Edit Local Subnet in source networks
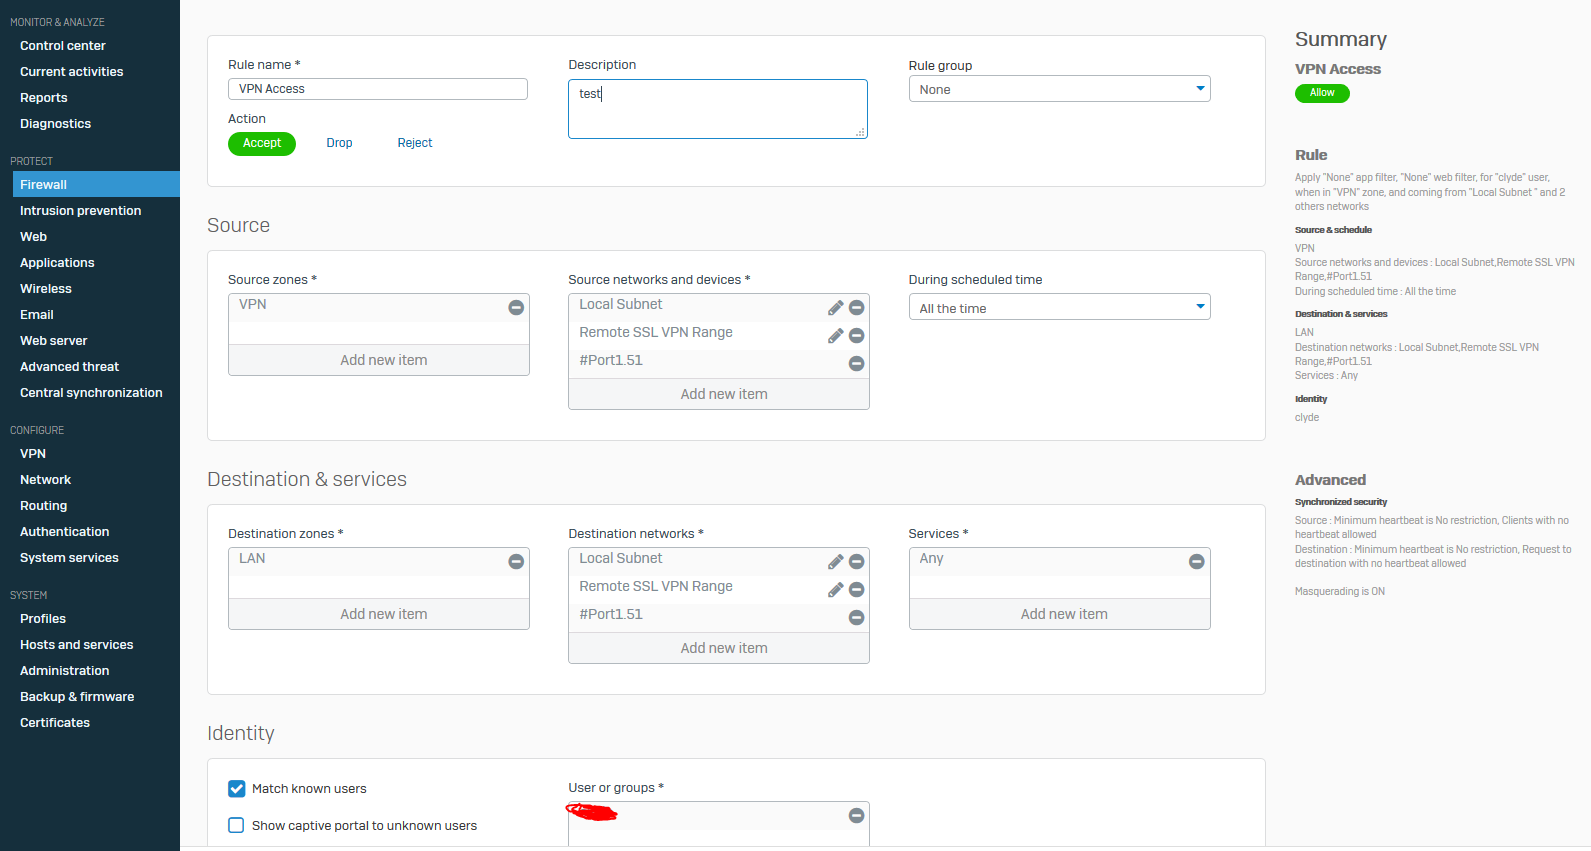 pyautogui.click(x=835, y=308)
